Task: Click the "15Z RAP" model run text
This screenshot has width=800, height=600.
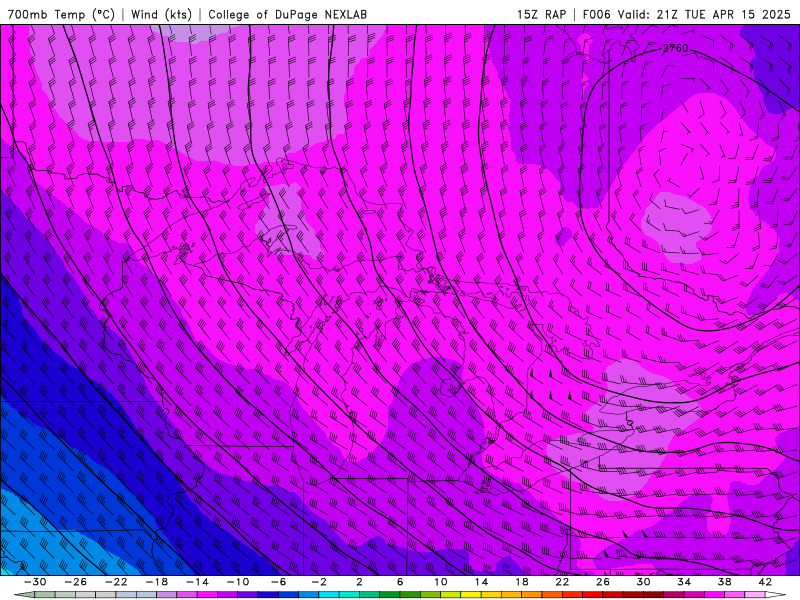Action: tap(541, 14)
